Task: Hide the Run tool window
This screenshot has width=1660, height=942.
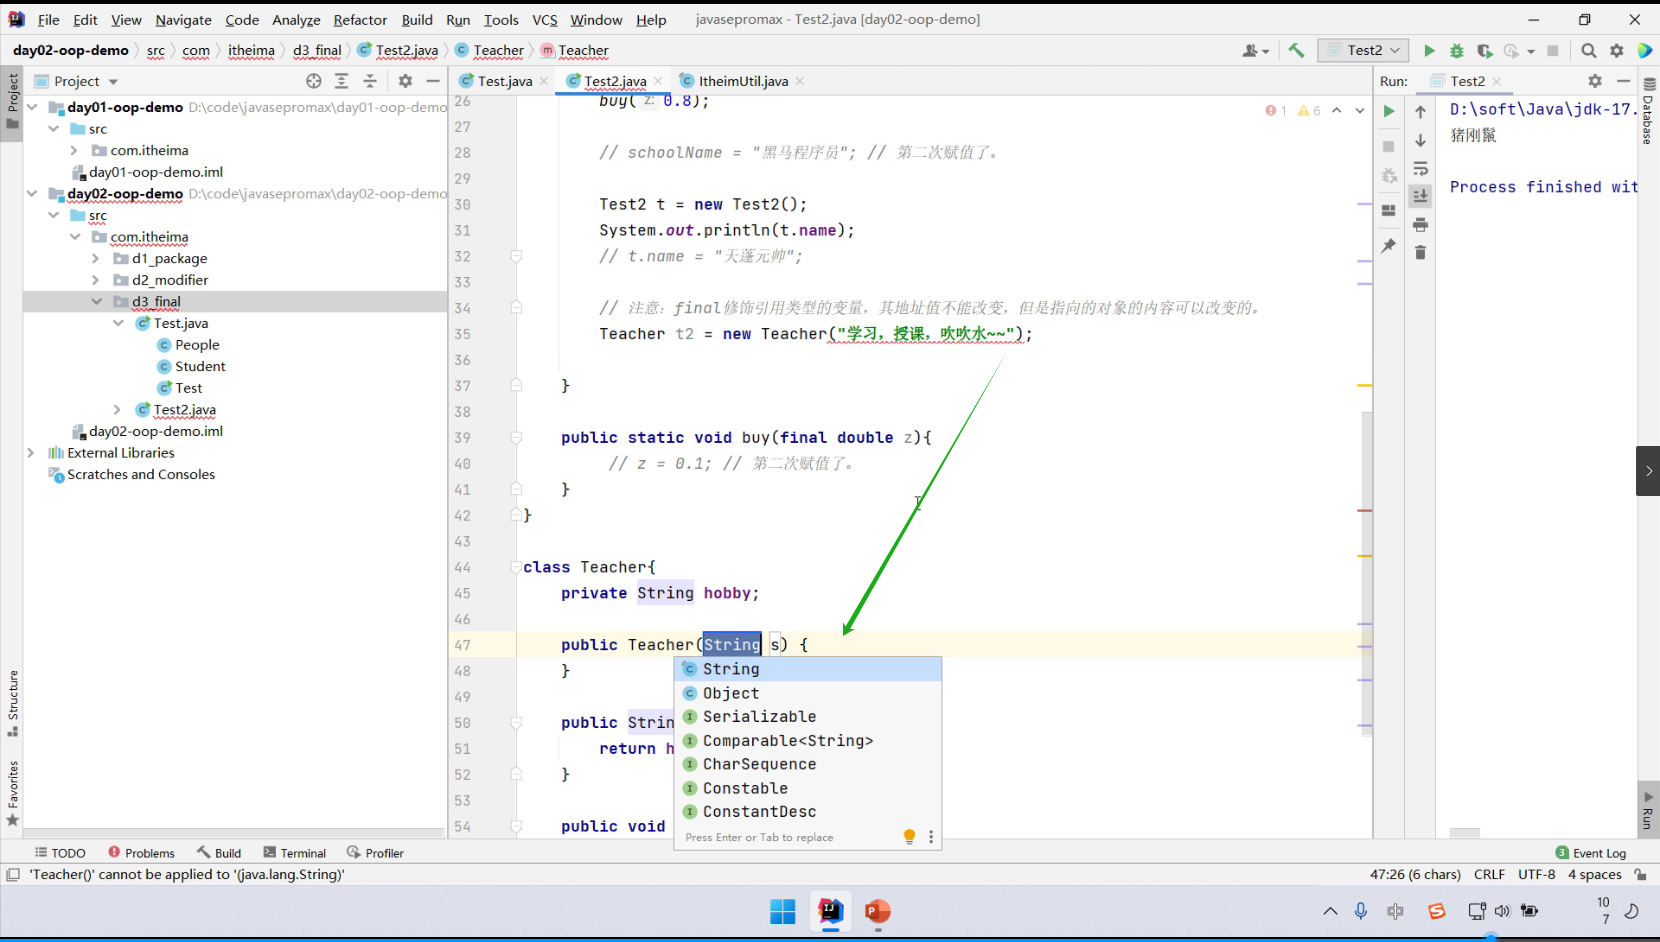Action: [1623, 81]
